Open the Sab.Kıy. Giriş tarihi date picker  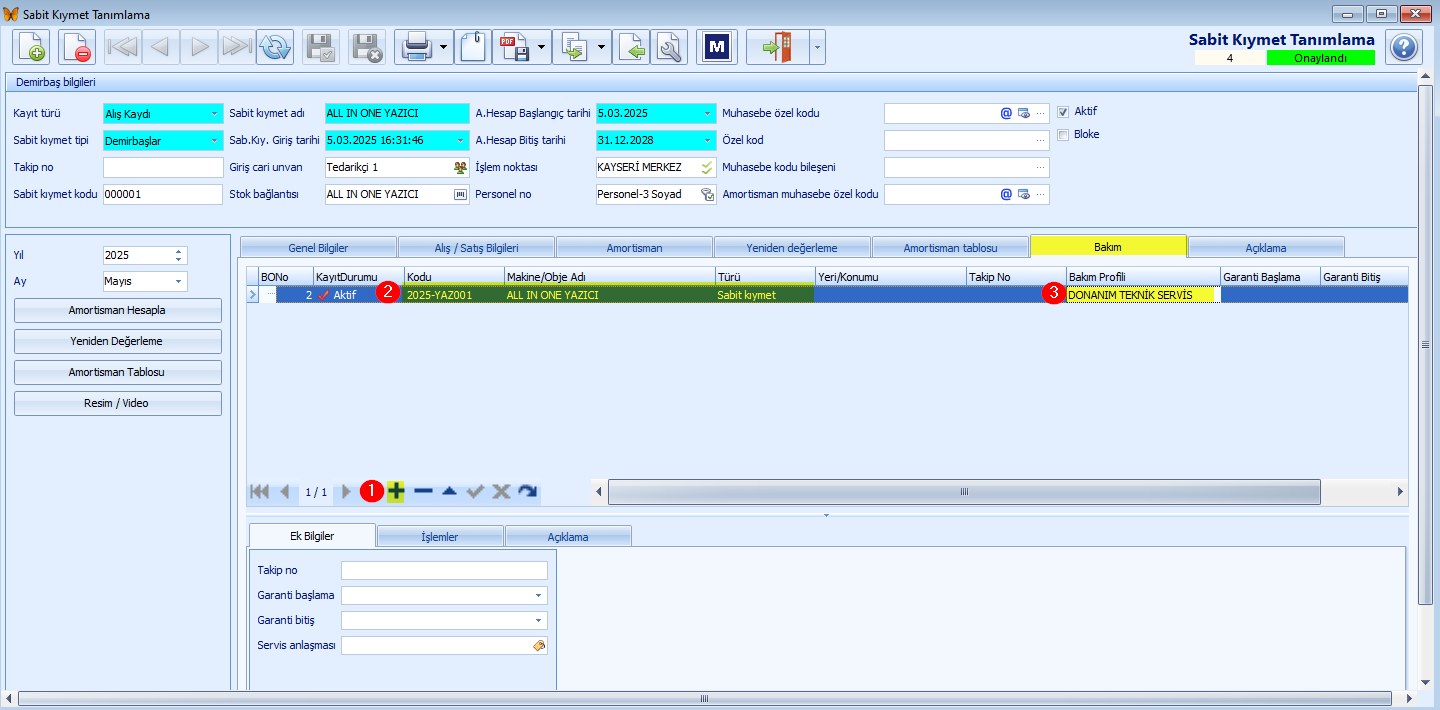[x=461, y=140]
